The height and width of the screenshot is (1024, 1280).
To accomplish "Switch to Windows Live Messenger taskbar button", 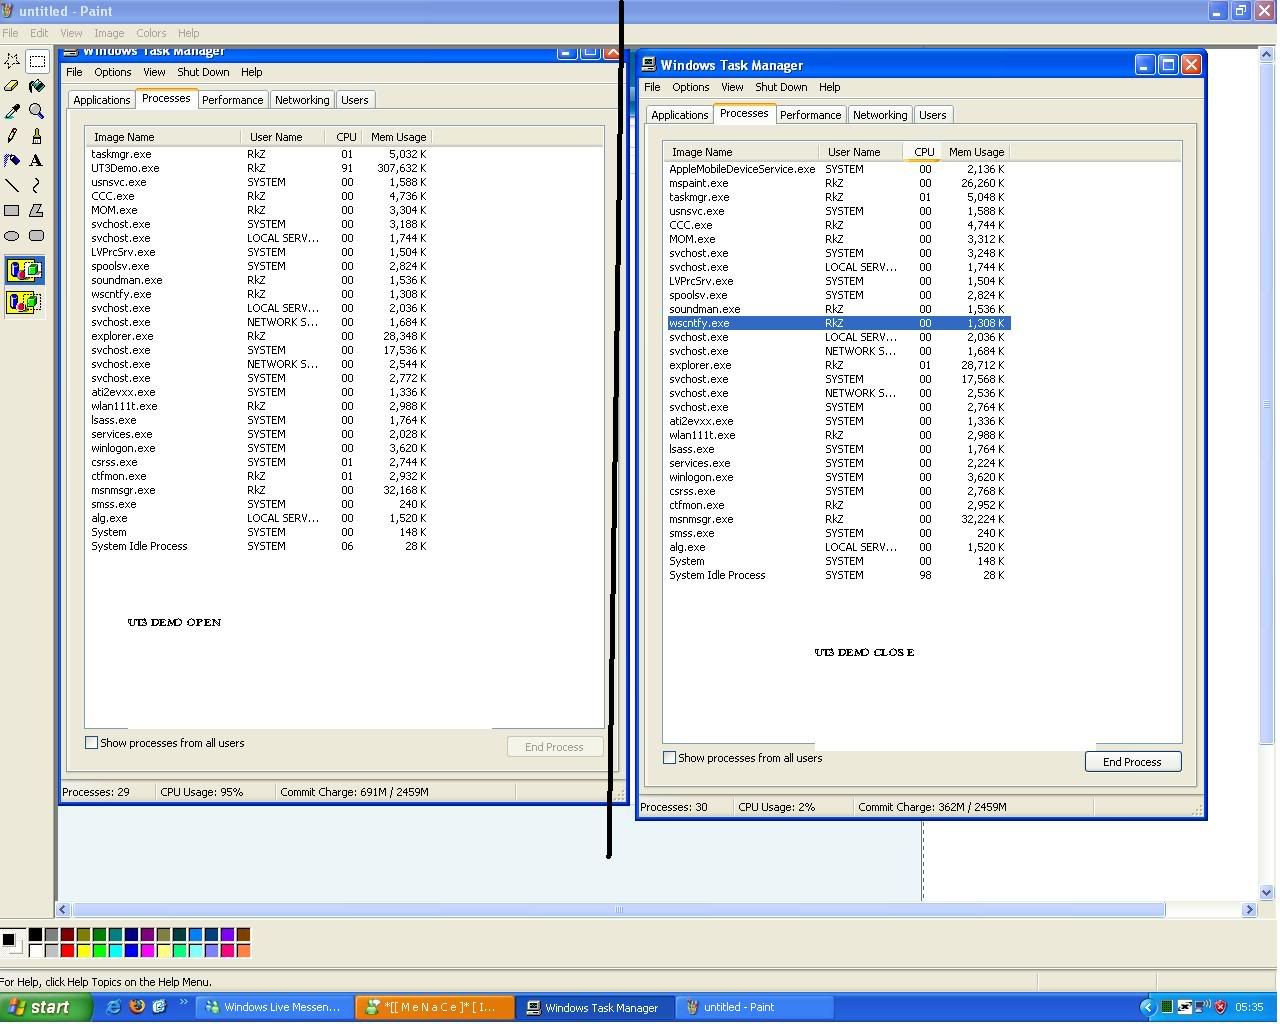I will (x=274, y=1007).
